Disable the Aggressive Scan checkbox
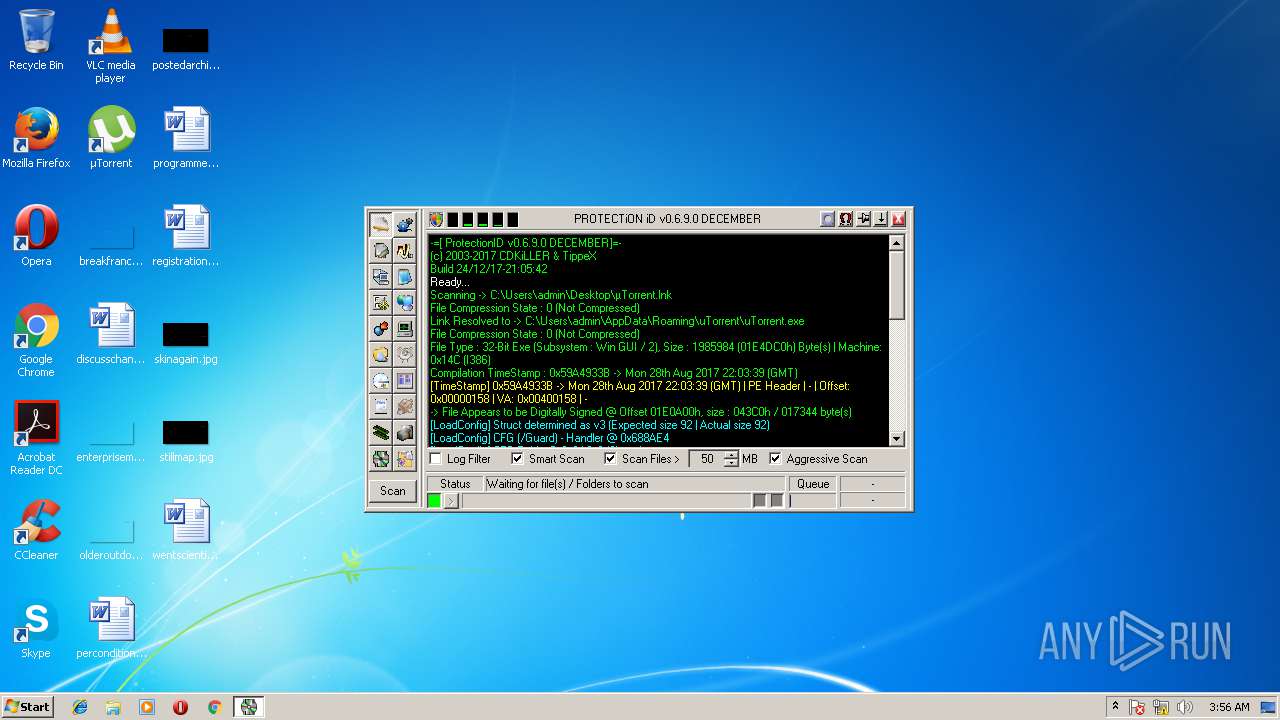This screenshot has height=720, width=1280. (775, 459)
